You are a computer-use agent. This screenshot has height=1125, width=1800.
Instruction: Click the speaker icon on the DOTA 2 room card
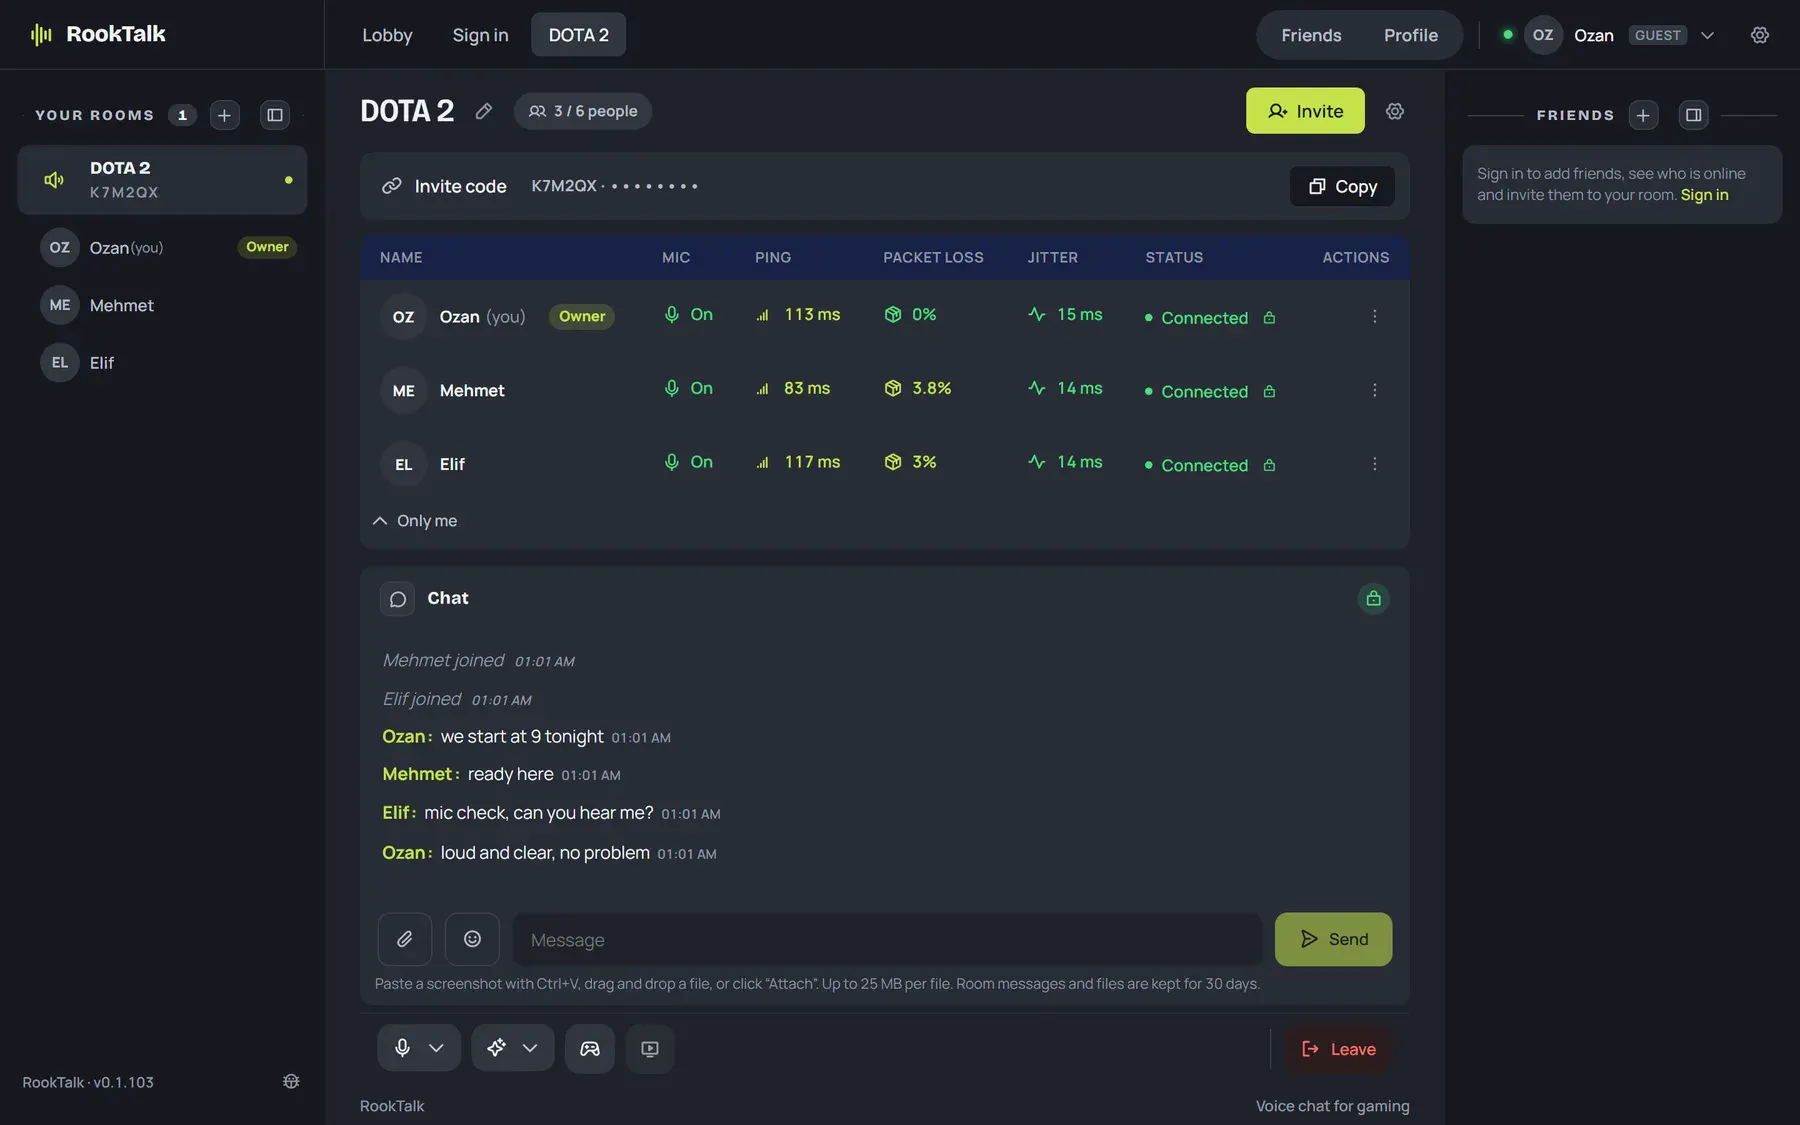click(x=54, y=180)
